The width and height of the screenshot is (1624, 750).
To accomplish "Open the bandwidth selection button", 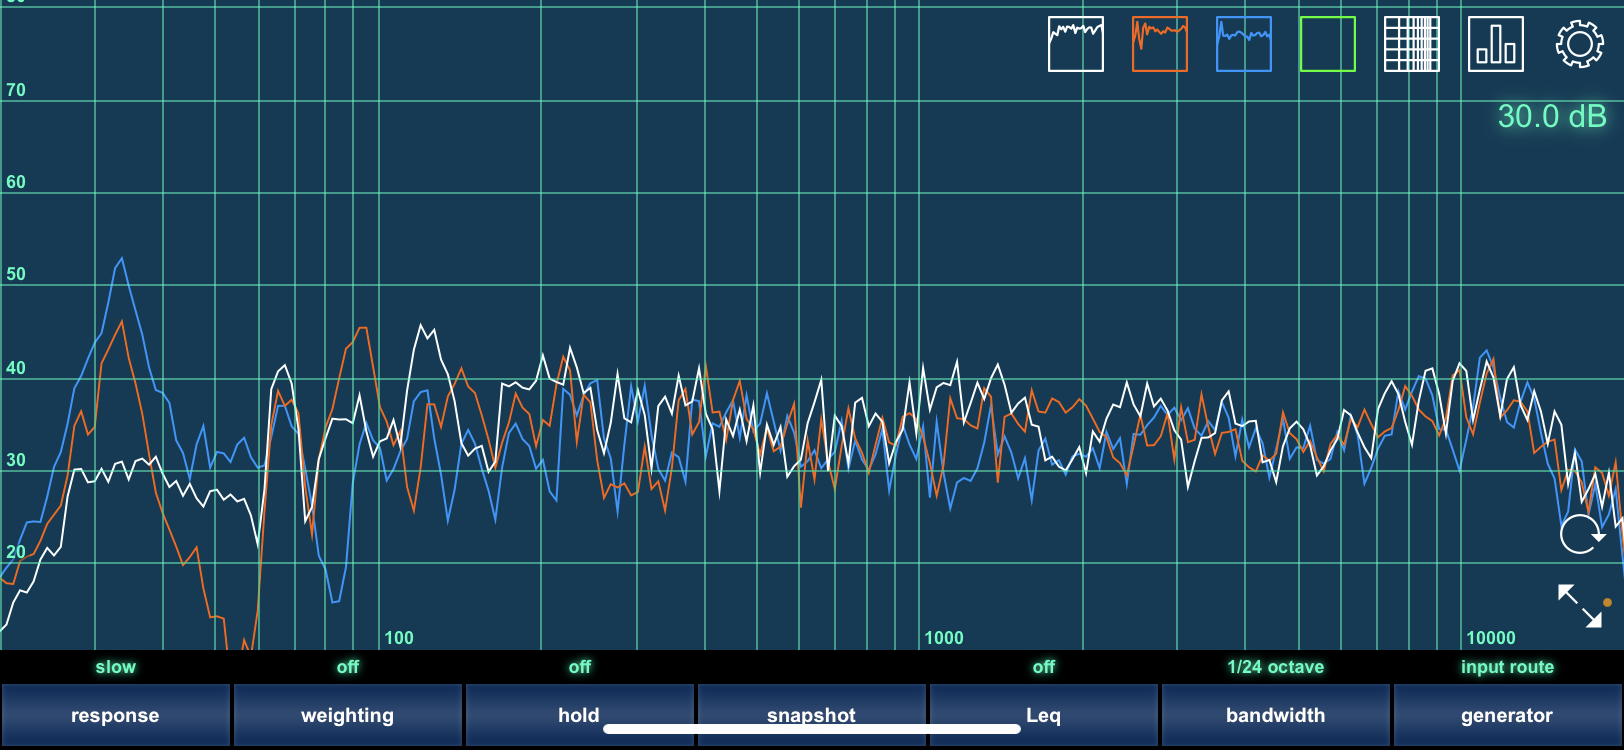I will click(x=1275, y=715).
